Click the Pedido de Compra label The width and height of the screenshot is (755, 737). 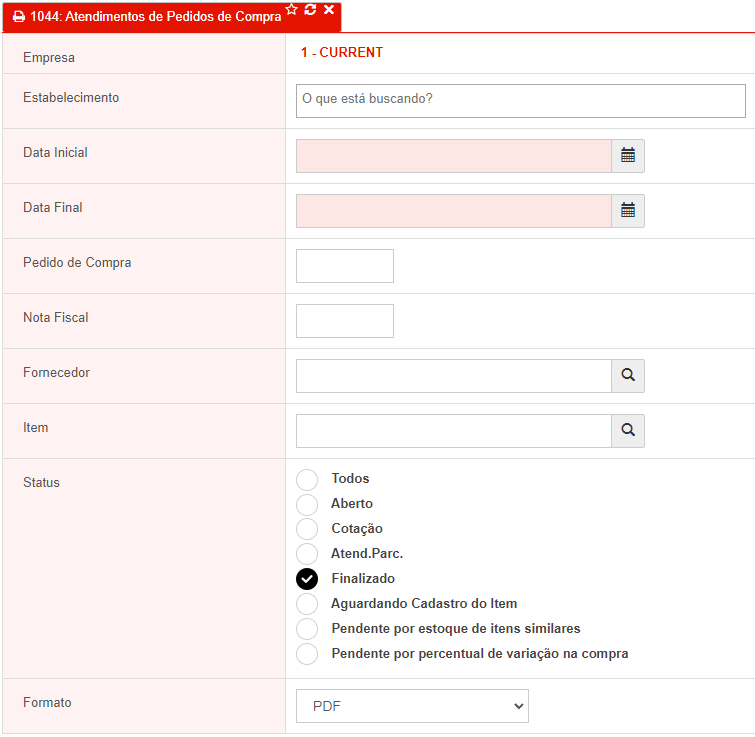[x=77, y=263]
